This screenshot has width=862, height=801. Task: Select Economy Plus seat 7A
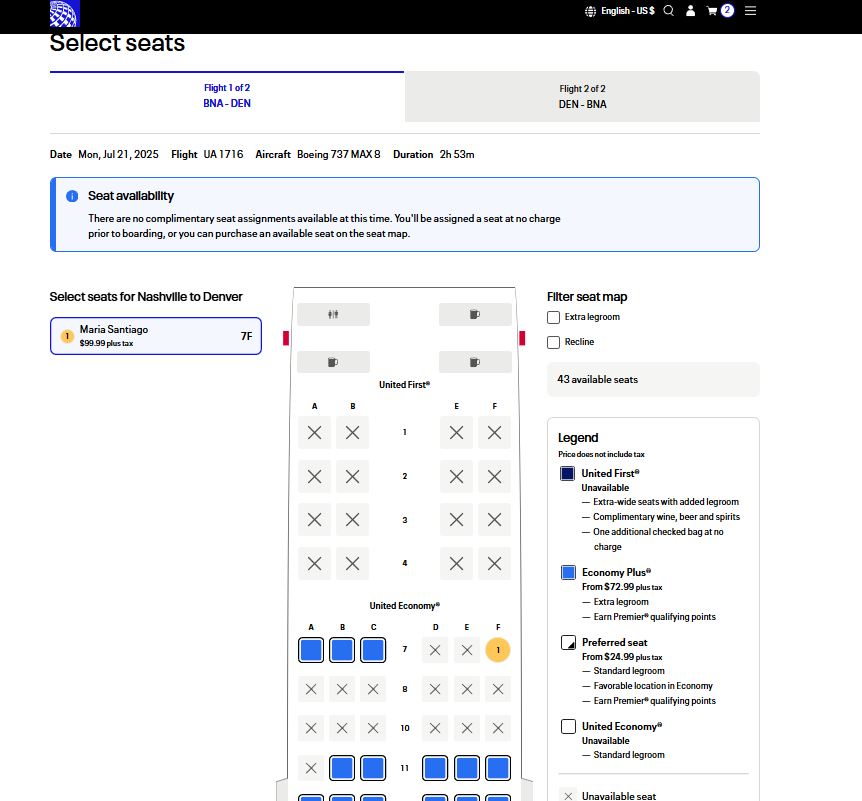pyautogui.click(x=311, y=650)
